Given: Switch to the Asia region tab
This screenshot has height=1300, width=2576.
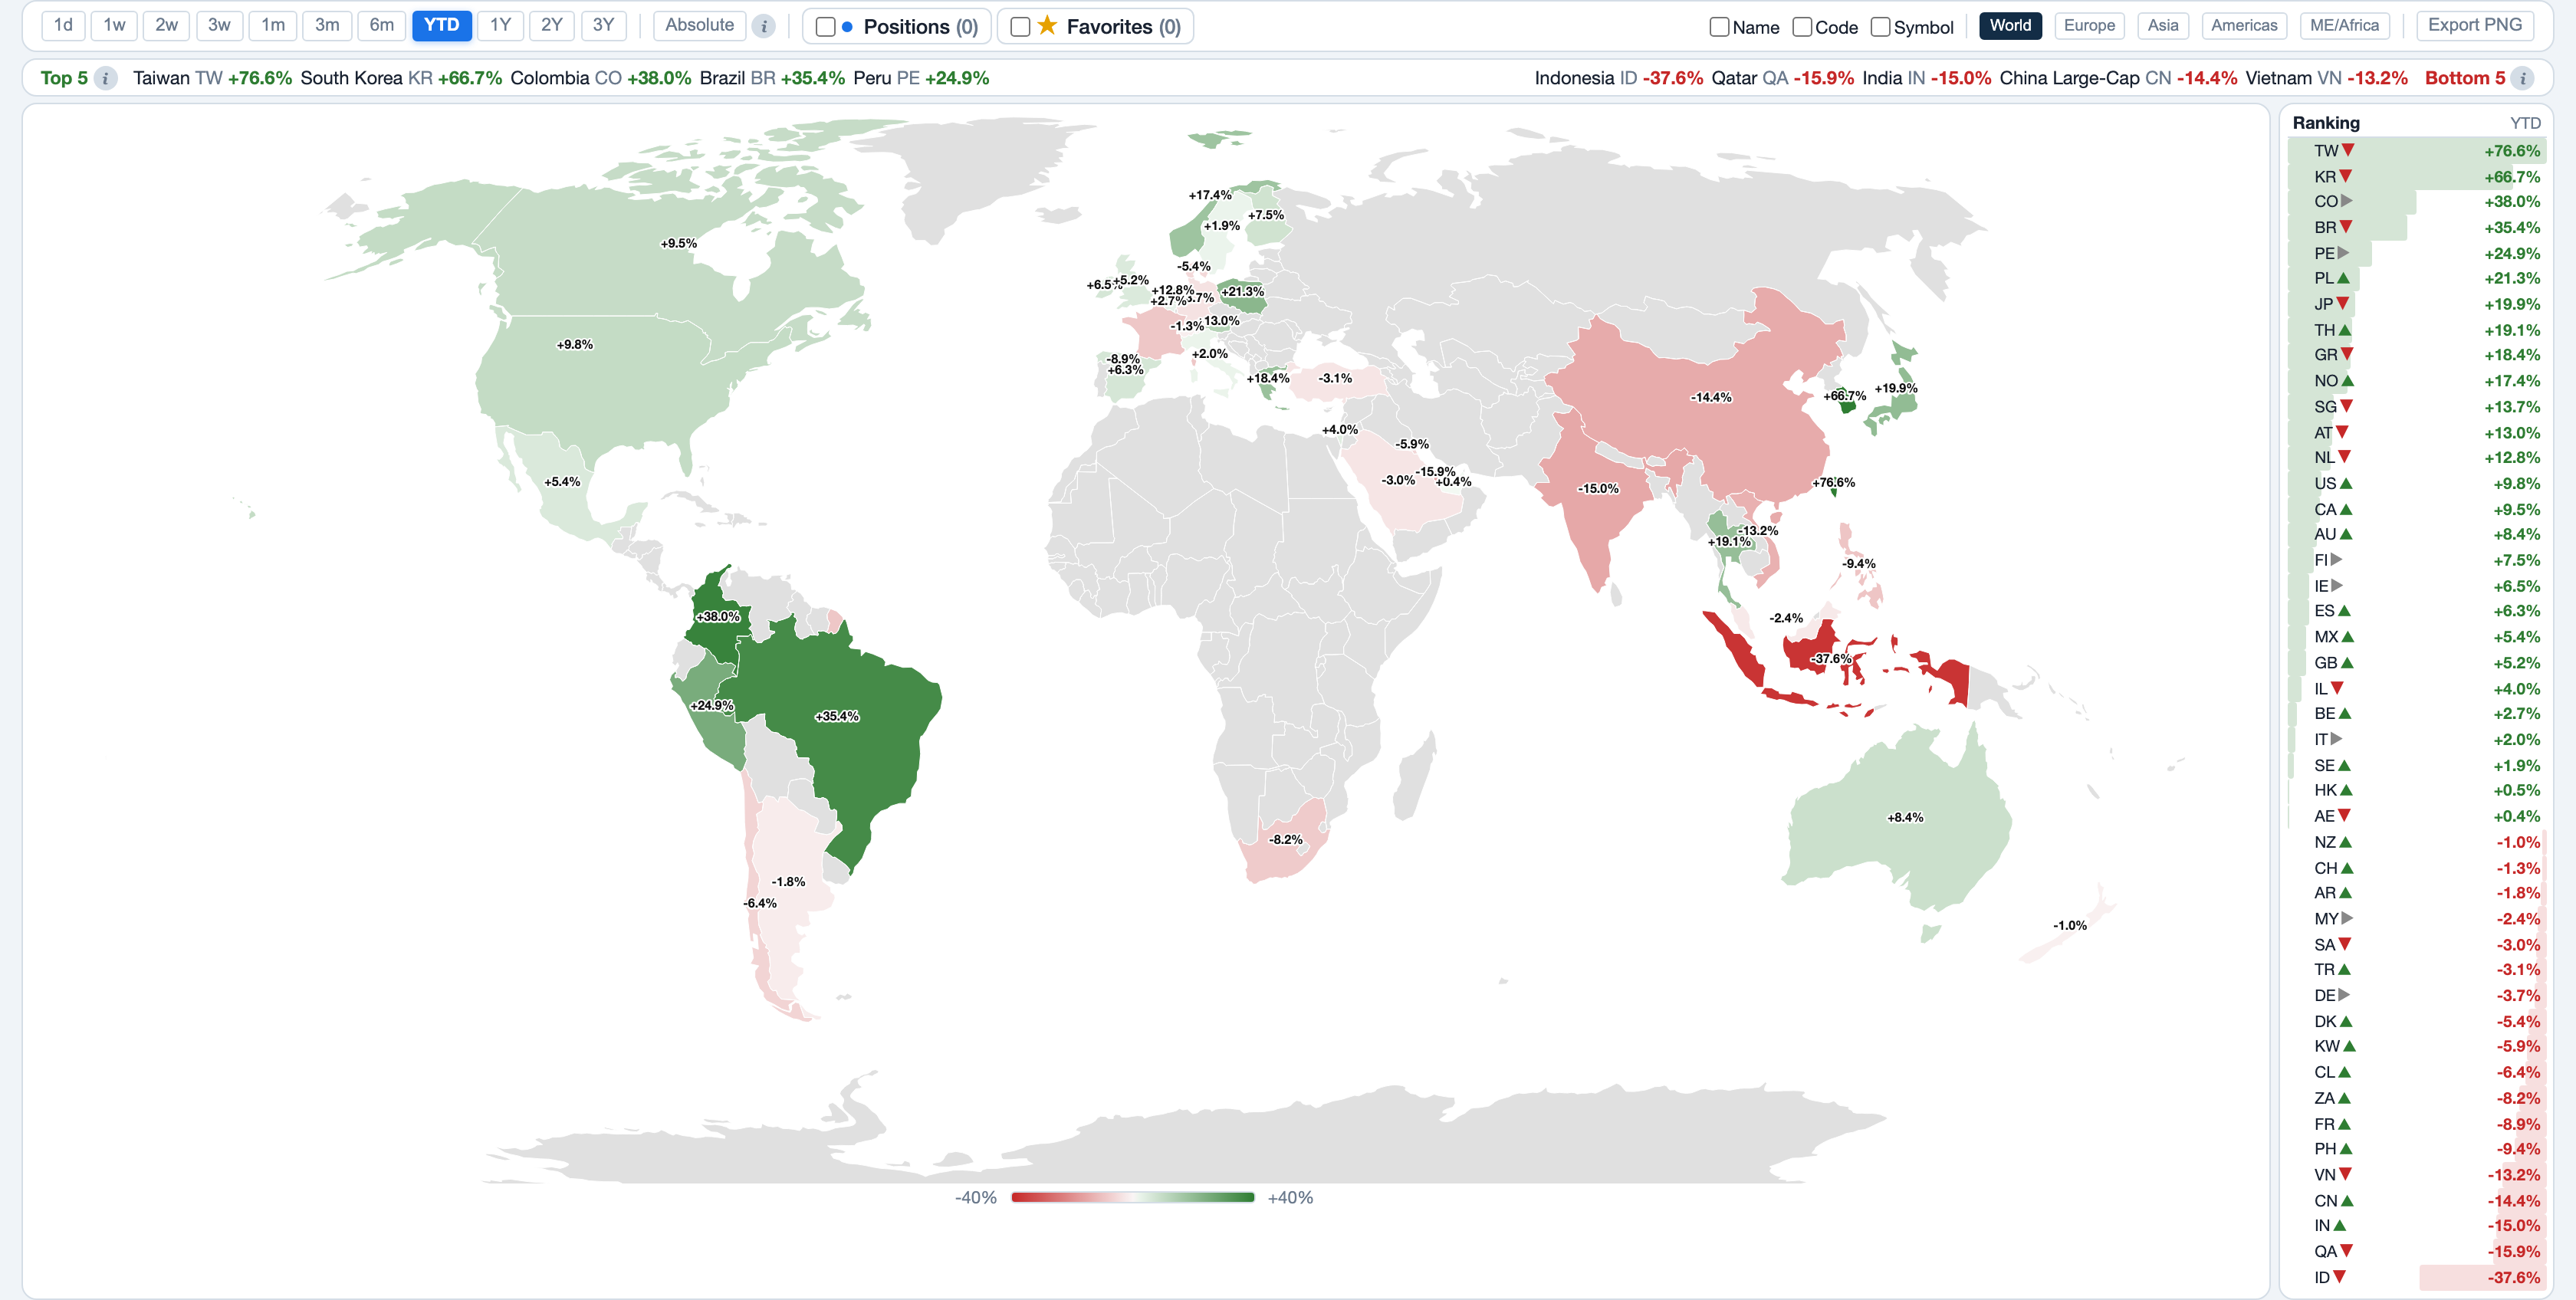Looking at the screenshot, I should click(2162, 26).
